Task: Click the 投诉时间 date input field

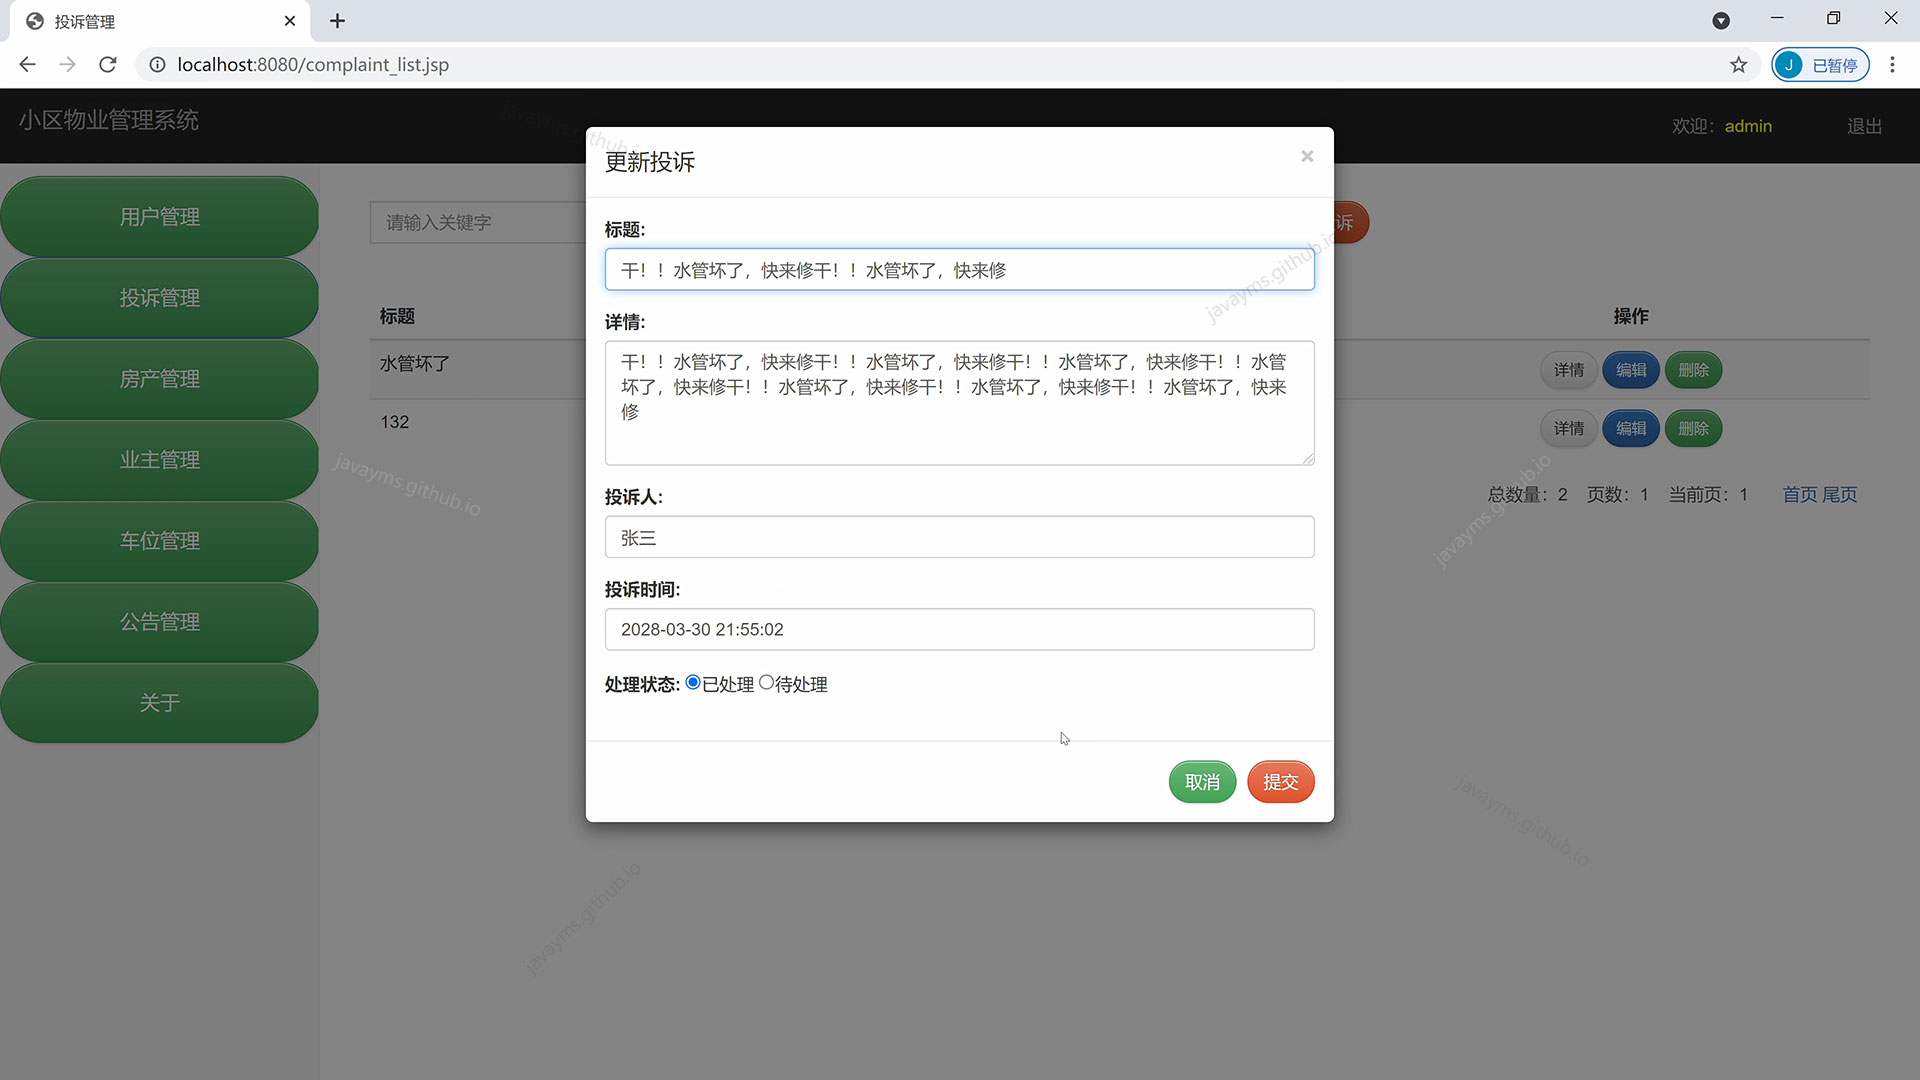Action: [x=959, y=629]
